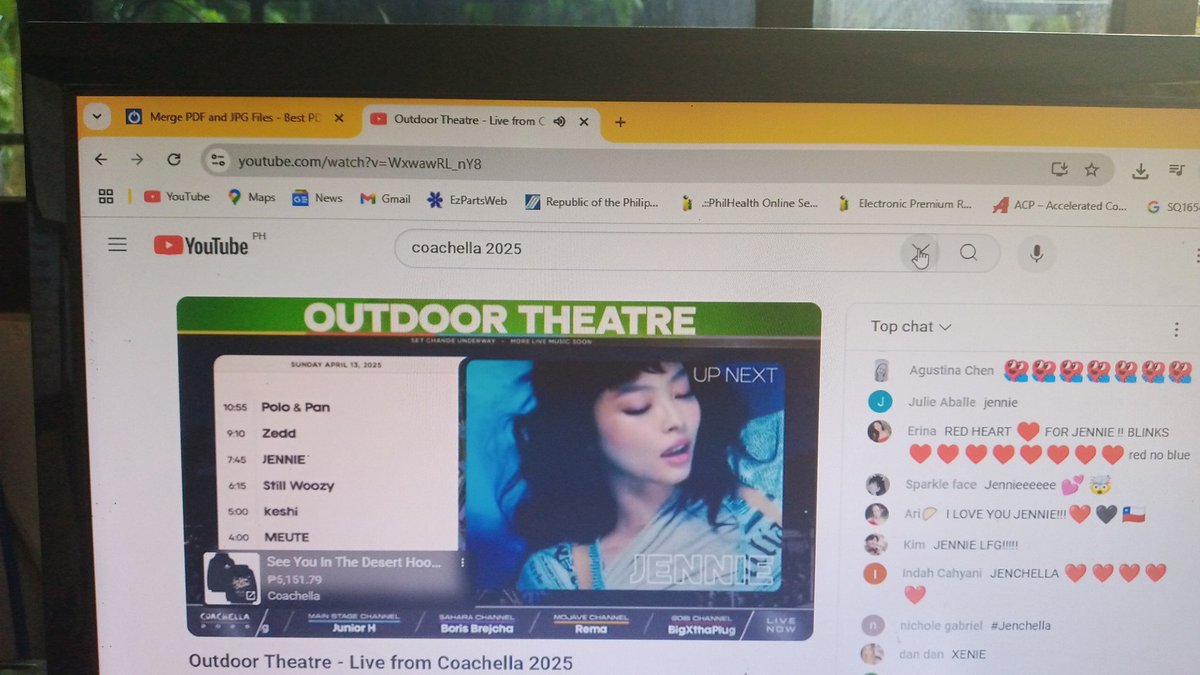Screen dimensions: 1200x675
Task: Open the YouTube hamburger guide menu
Action: [x=117, y=244]
